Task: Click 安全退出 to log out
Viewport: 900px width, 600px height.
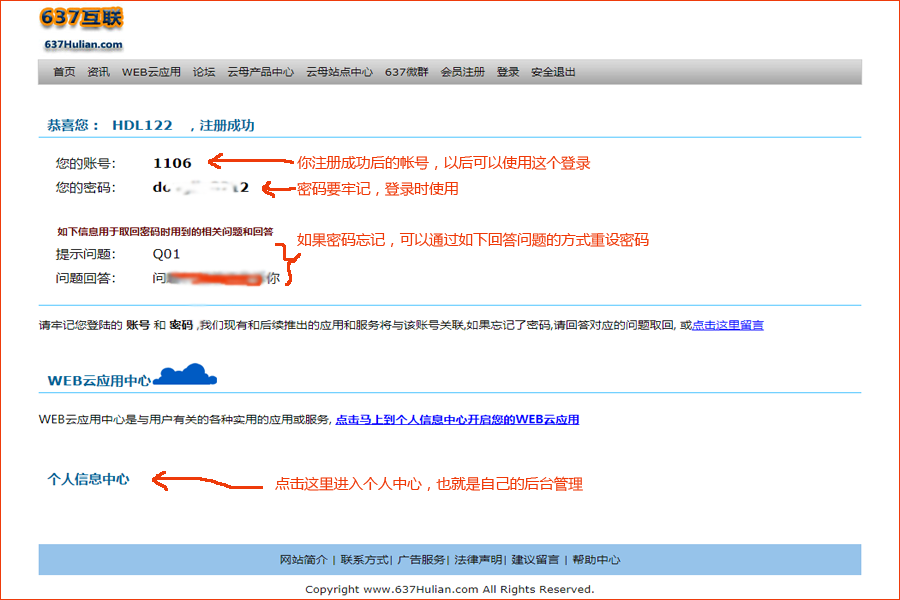Action: 553,72
